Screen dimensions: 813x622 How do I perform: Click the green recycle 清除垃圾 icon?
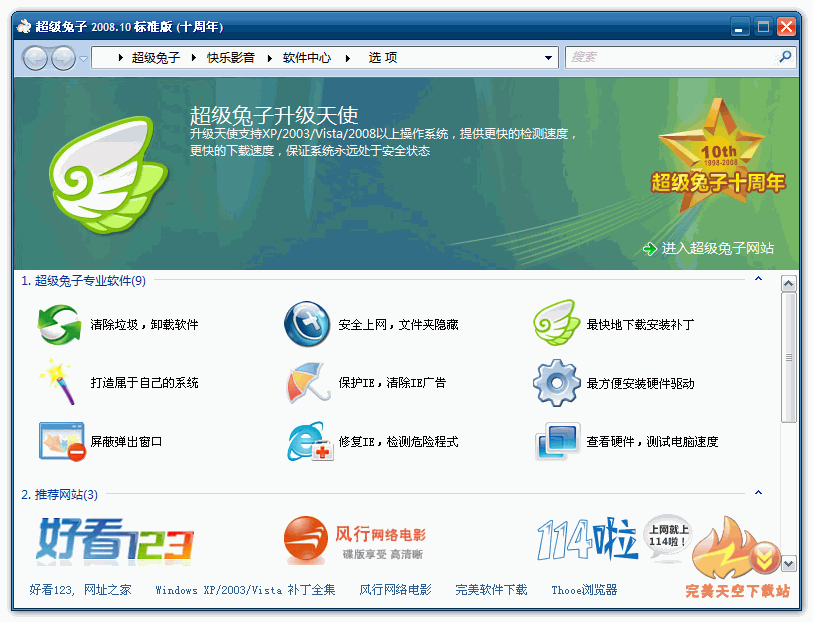pyautogui.click(x=59, y=325)
